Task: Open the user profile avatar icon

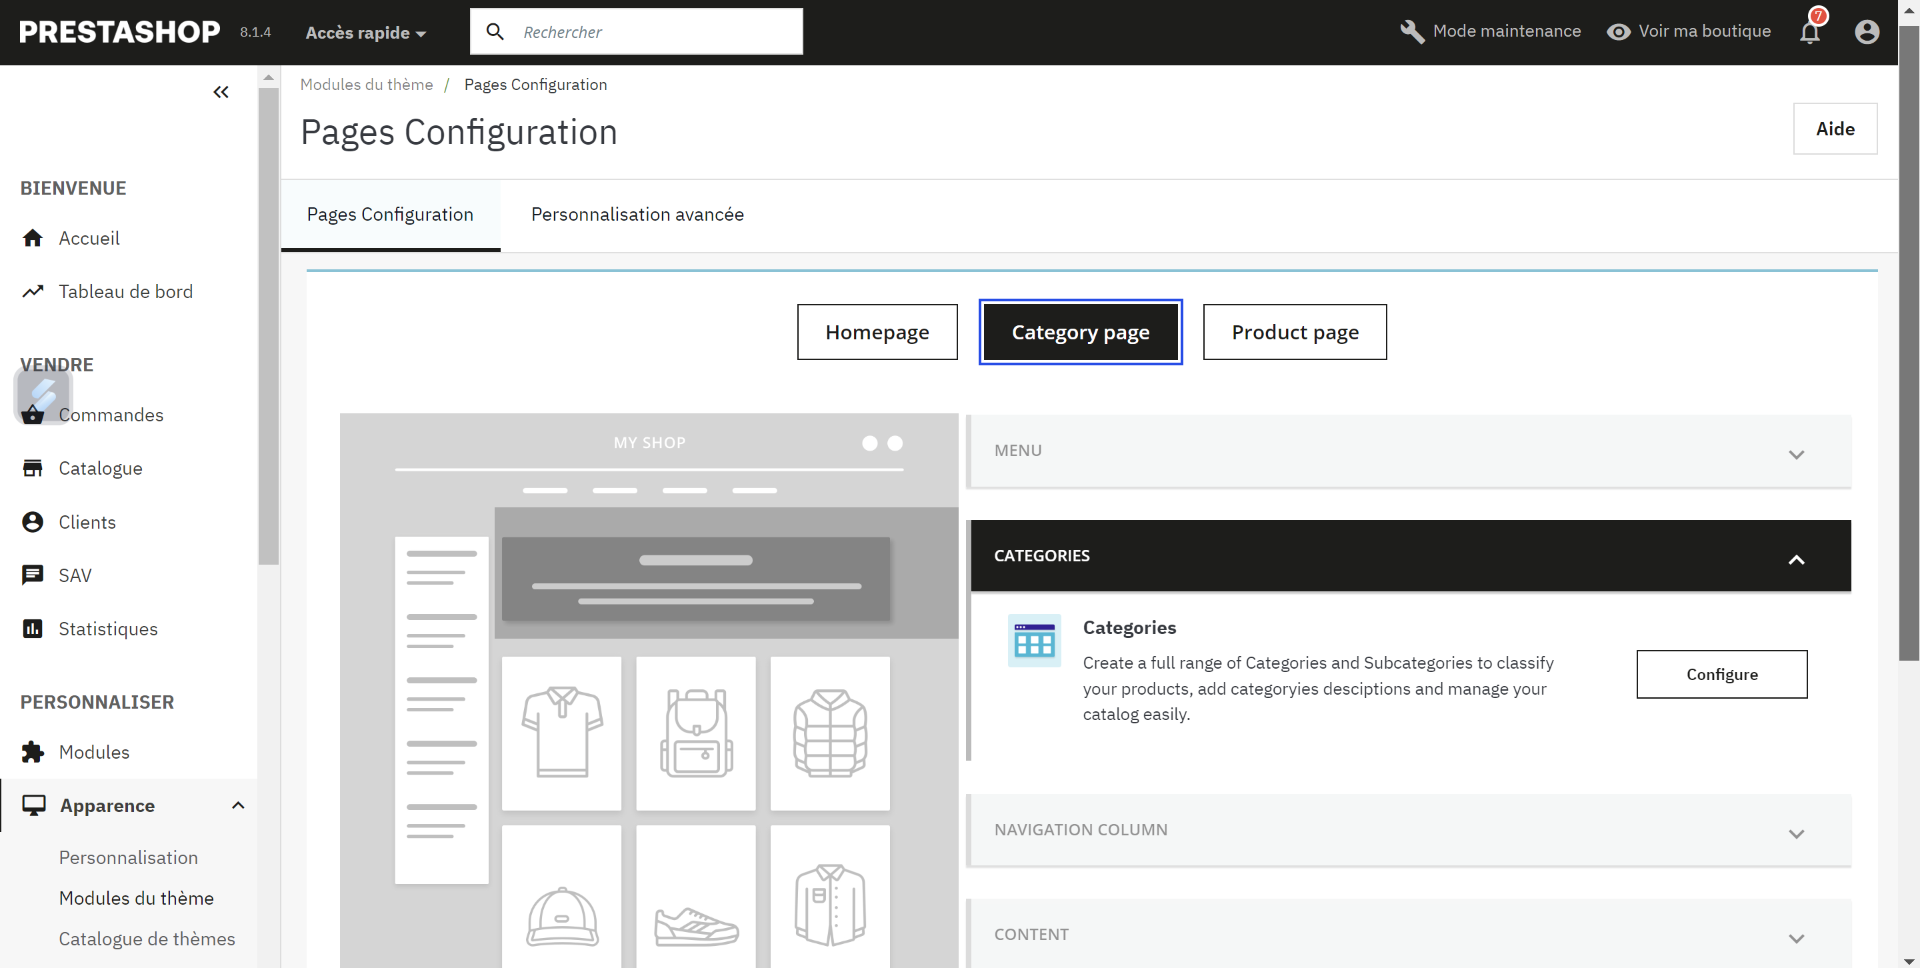Action: point(1867,32)
